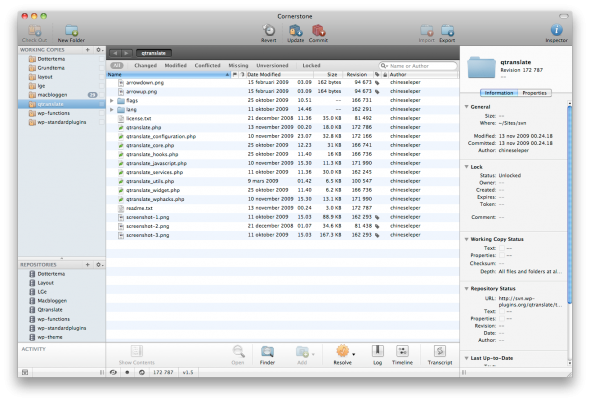Toggle the Text checkbox under Working Copy Status
Viewport: 590px width, 402px height.
click(x=502, y=248)
